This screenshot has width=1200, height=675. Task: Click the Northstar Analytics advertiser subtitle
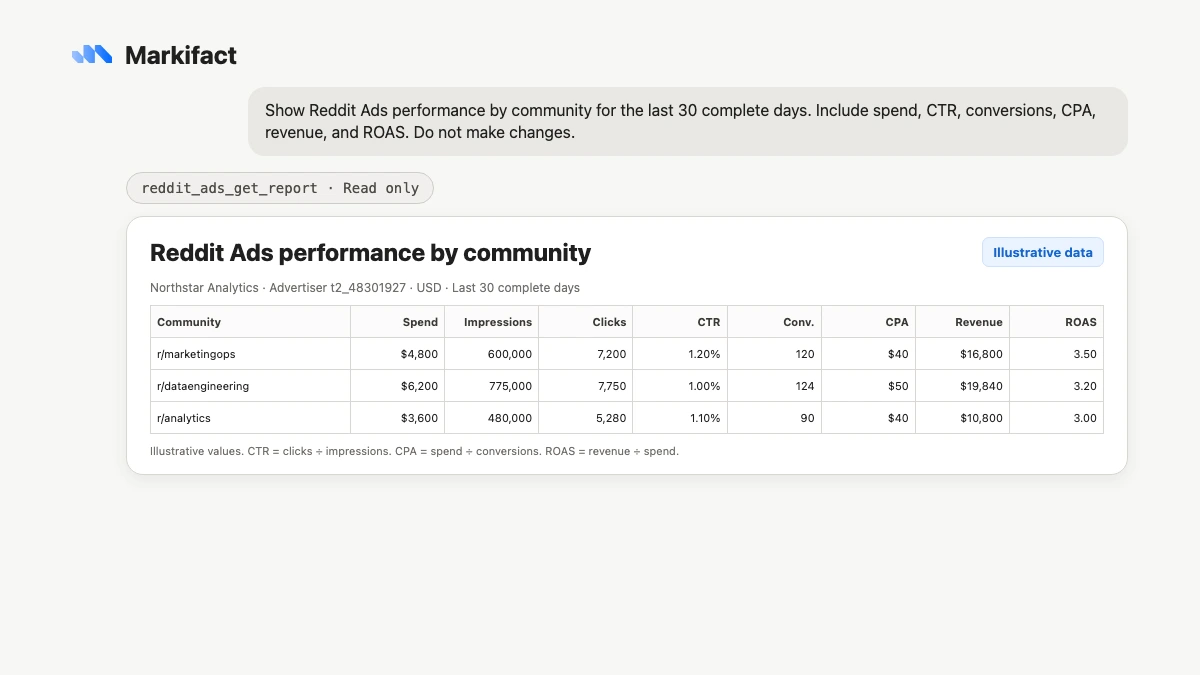[365, 288]
